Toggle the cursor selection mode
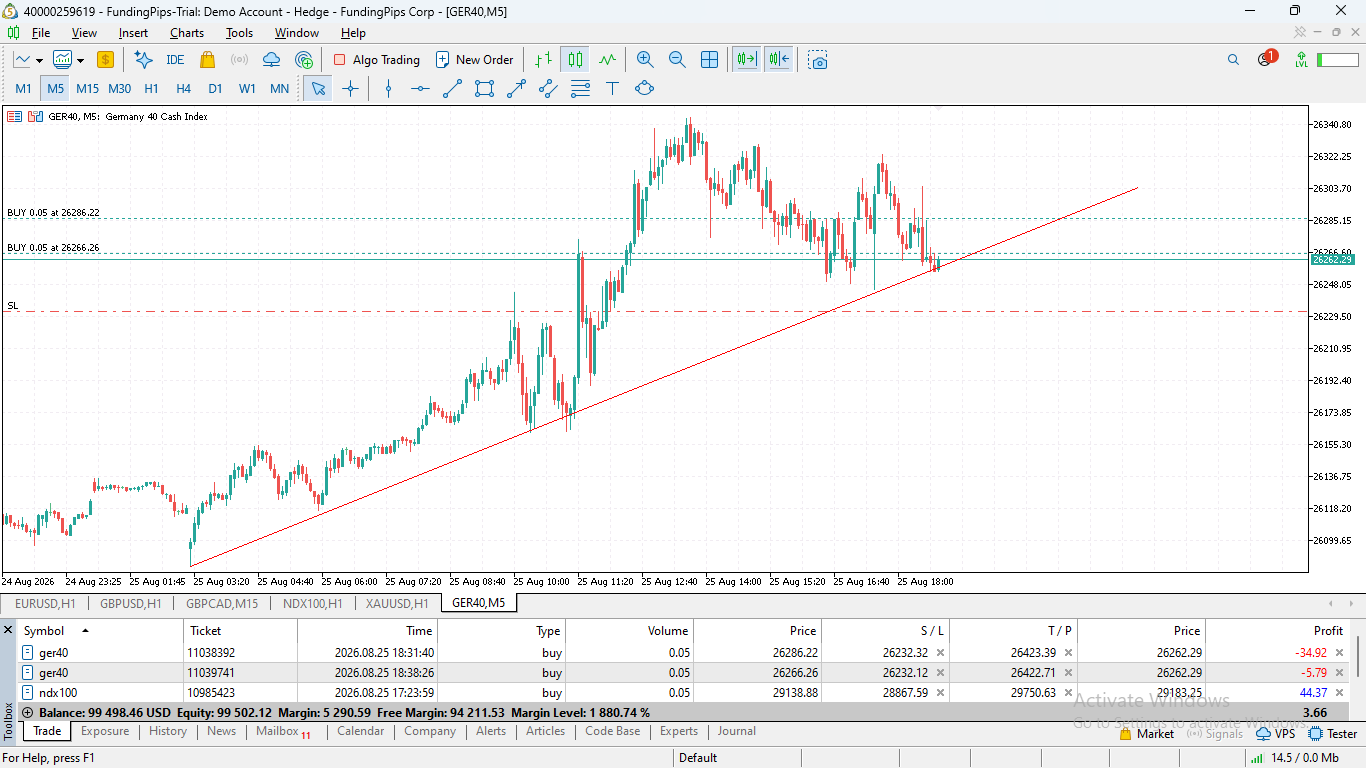The width and height of the screenshot is (1366, 768). tap(318, 88)
